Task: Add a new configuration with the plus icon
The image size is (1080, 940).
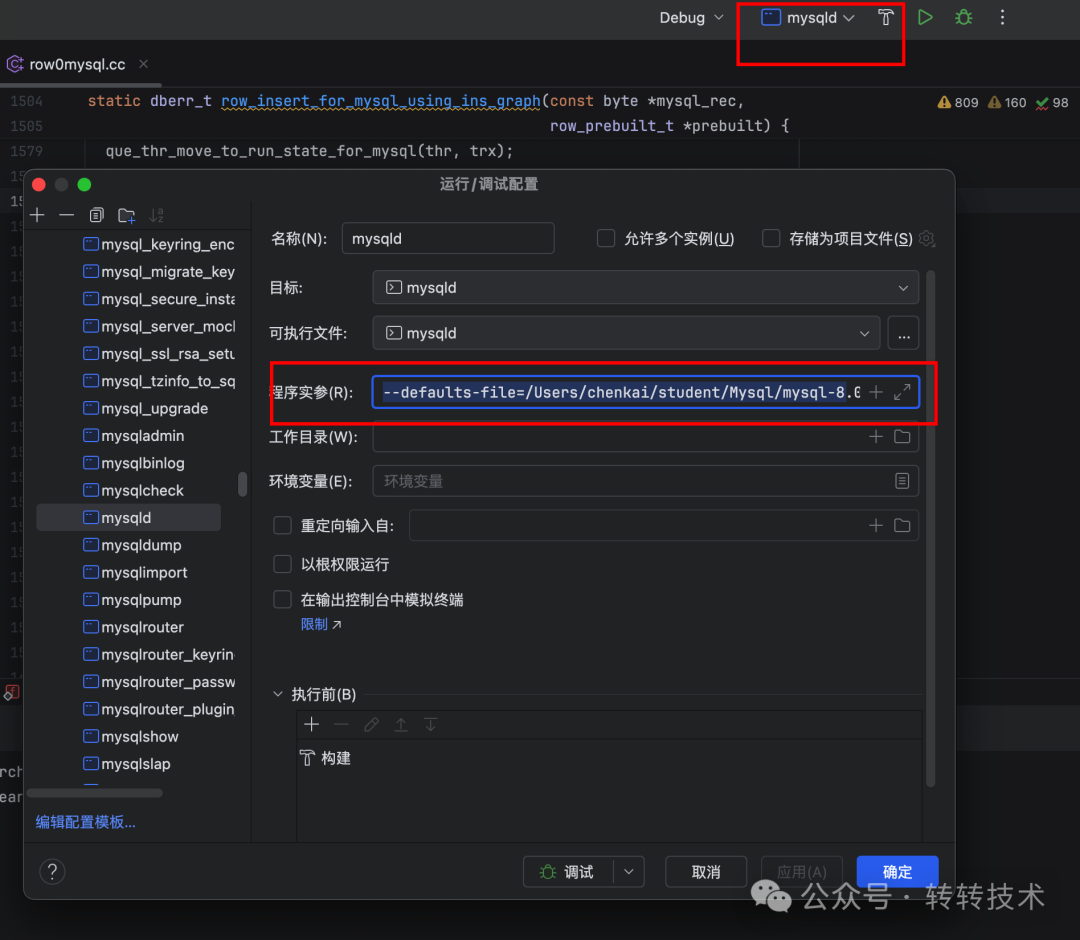Action: pyautogui.click(x=37, y=215)
